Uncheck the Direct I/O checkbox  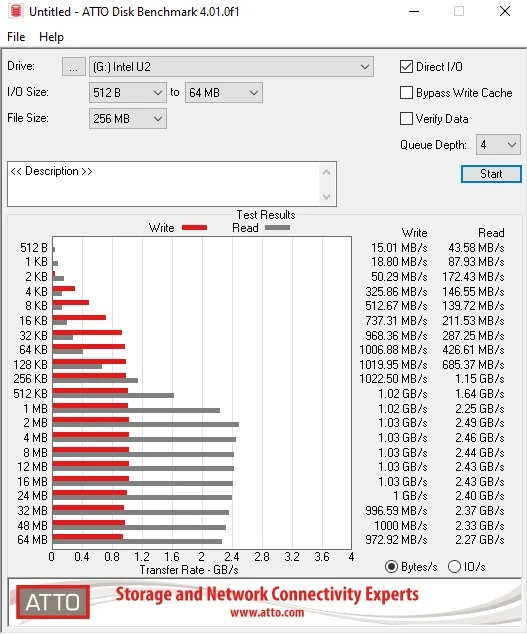tap(406, 67)
